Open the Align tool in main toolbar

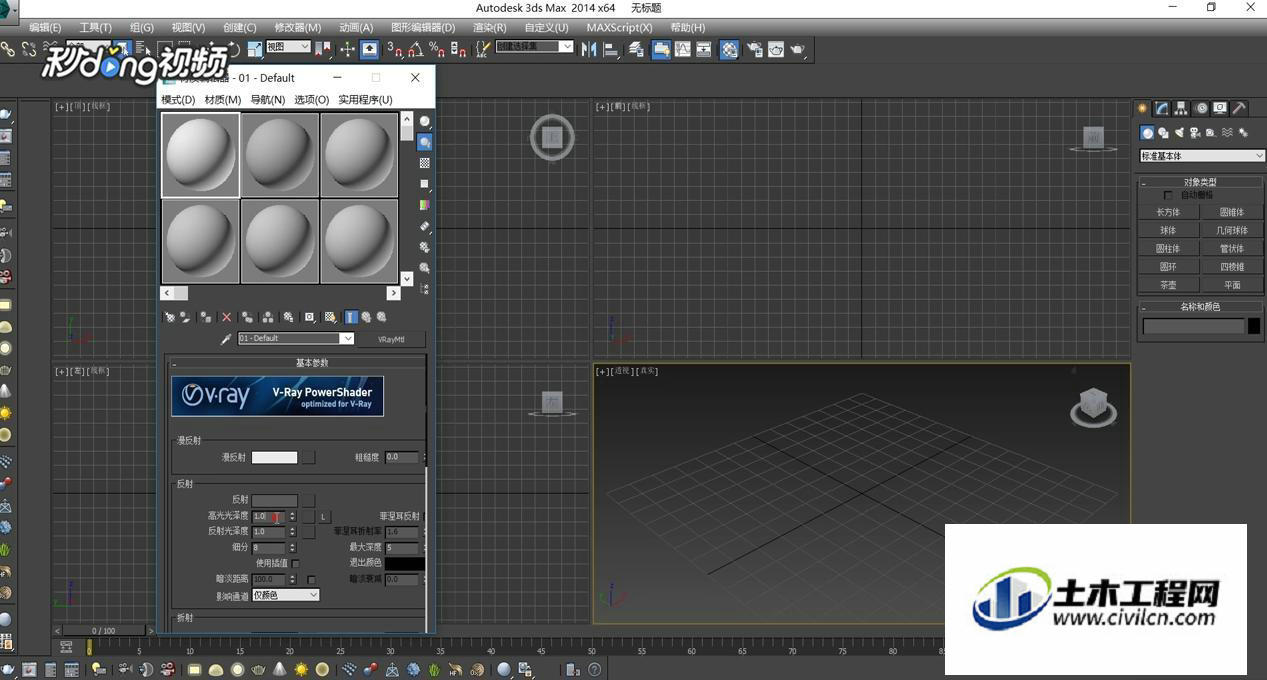[610, 48]
